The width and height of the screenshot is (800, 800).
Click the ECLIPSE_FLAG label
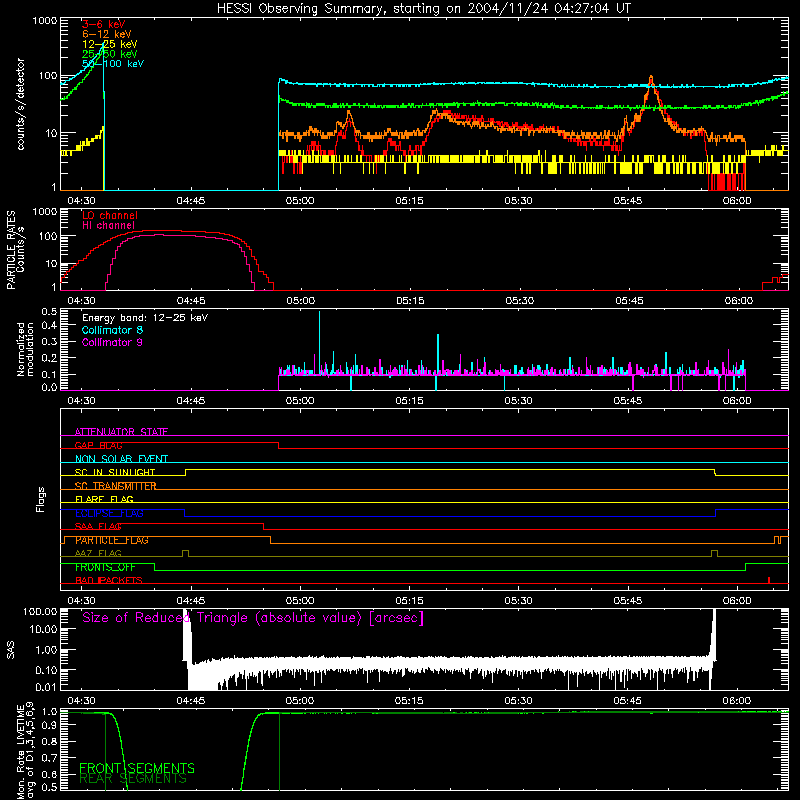pyautogui.click(x=109, y=513)
